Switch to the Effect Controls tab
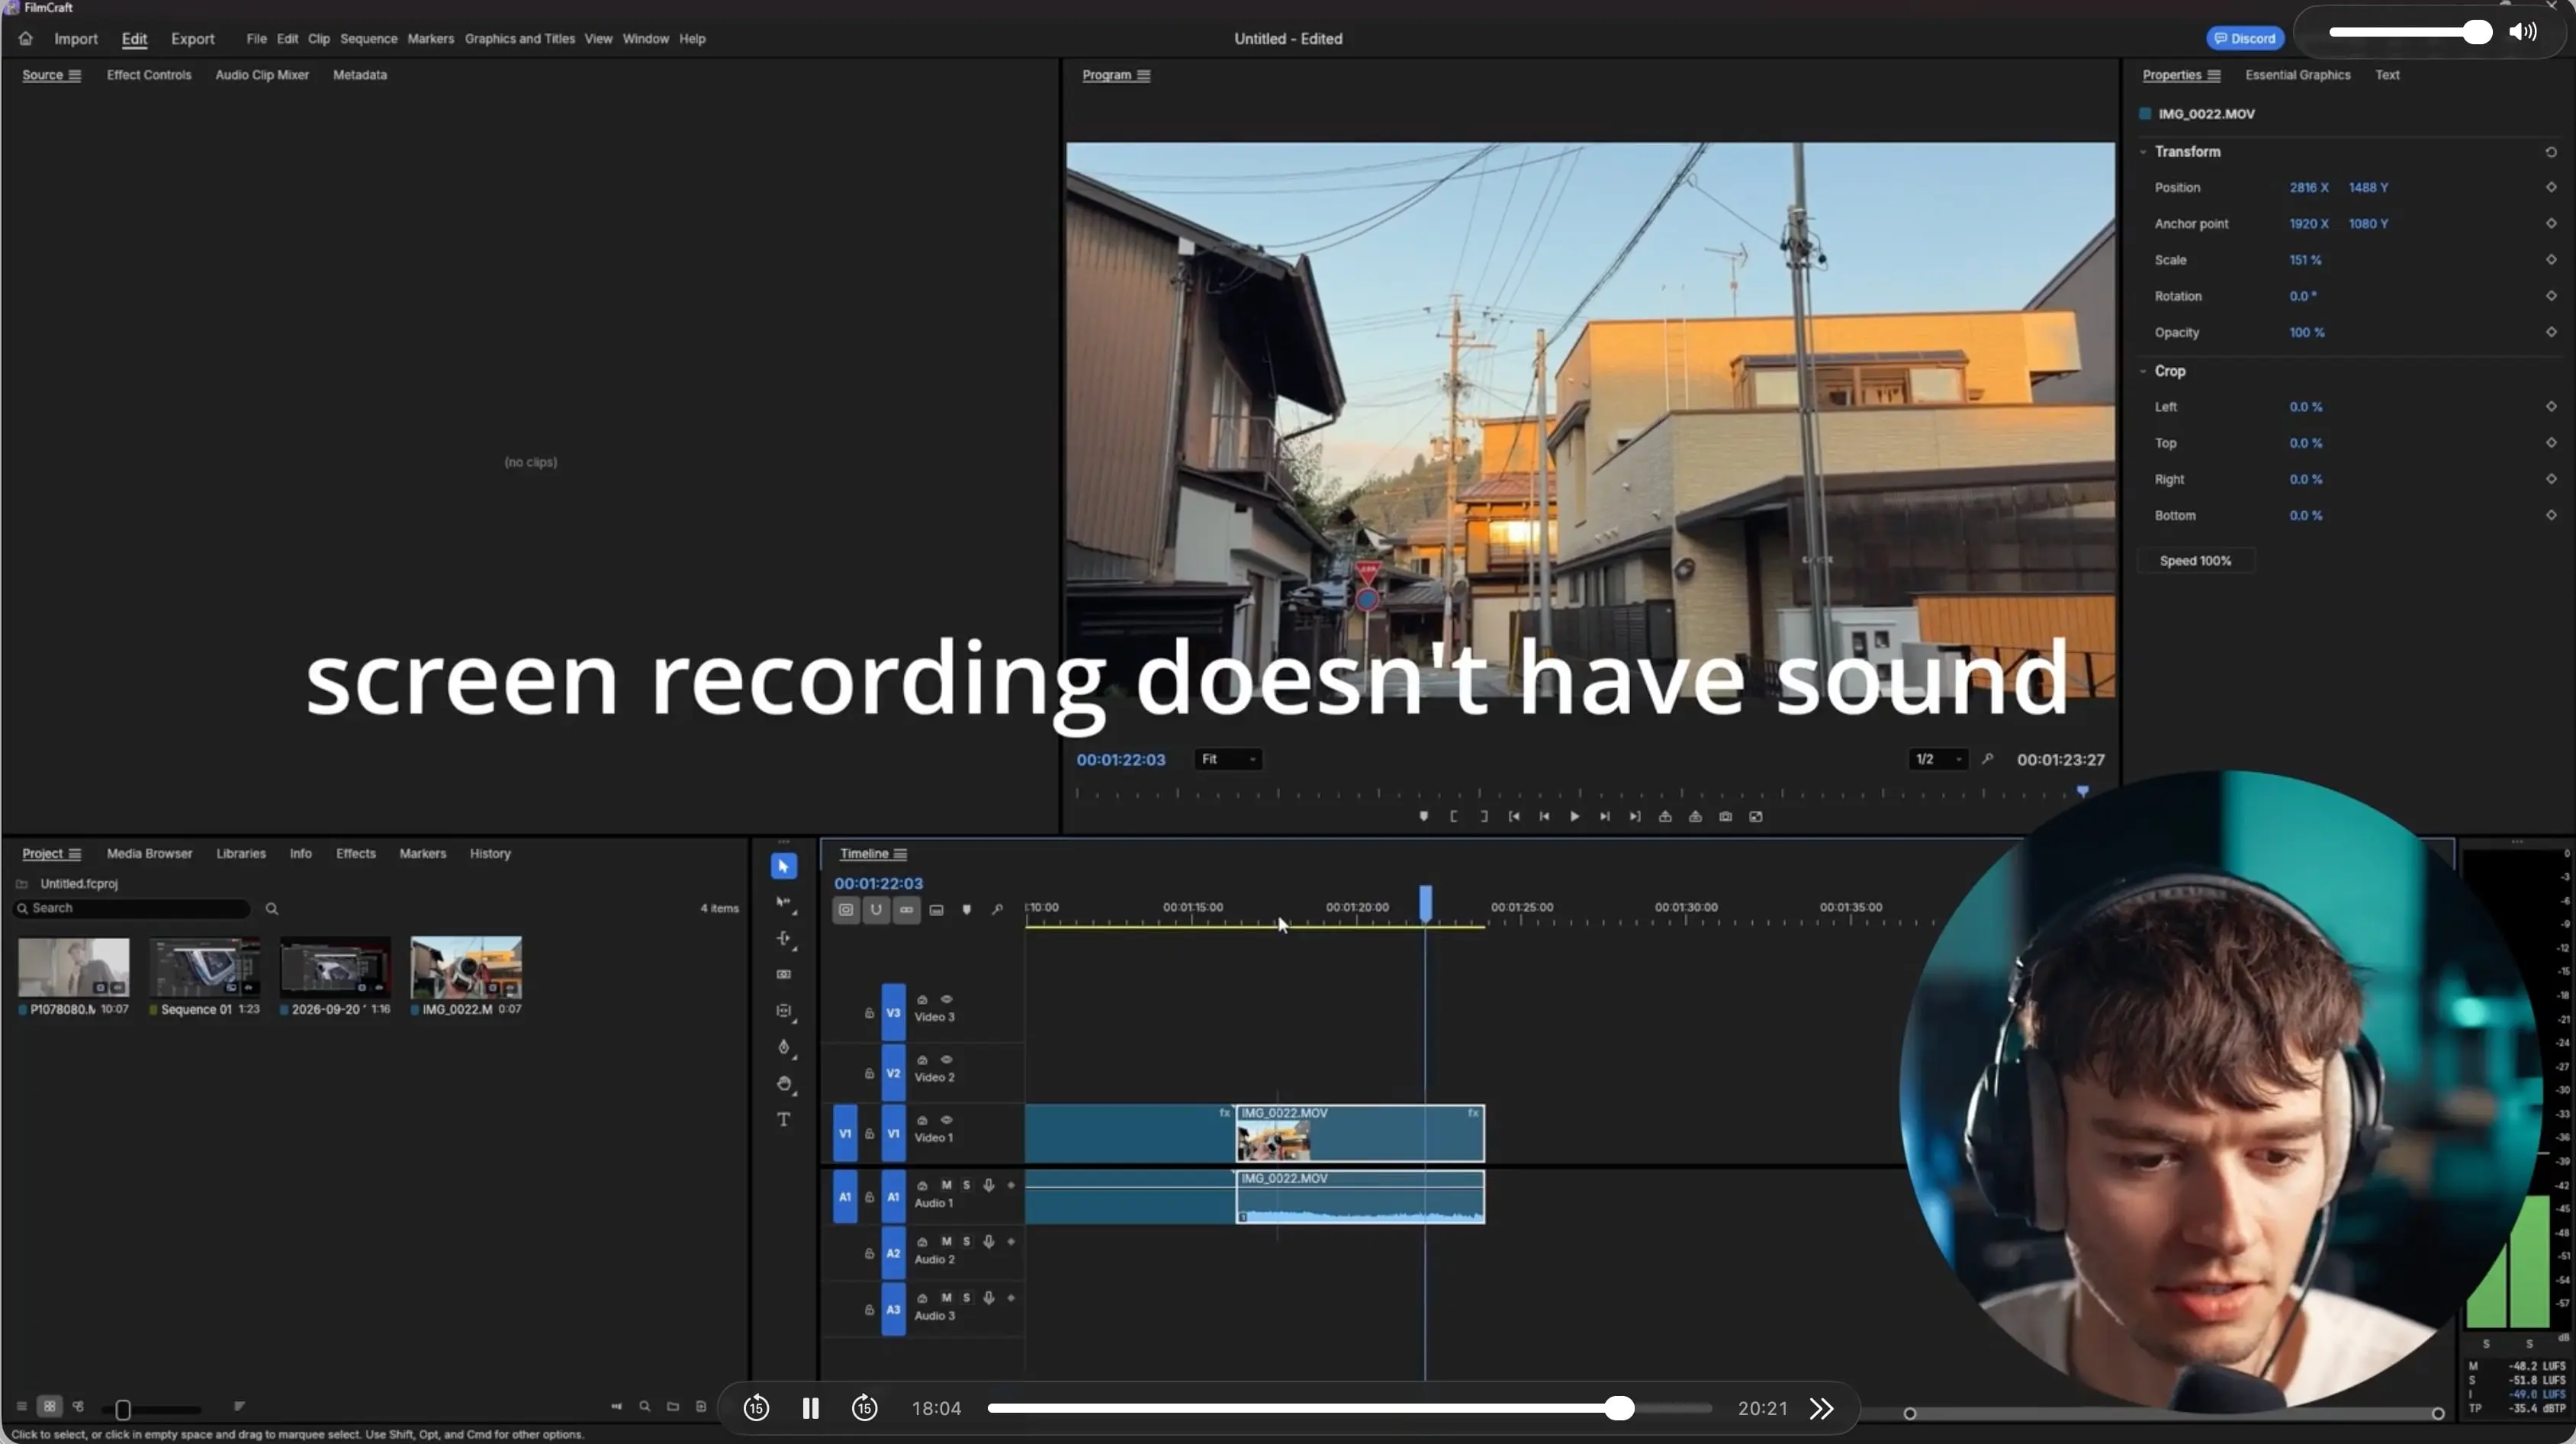Viewport: 2576px width, 1444px height. pyautogui.click(x=149, y=75)
